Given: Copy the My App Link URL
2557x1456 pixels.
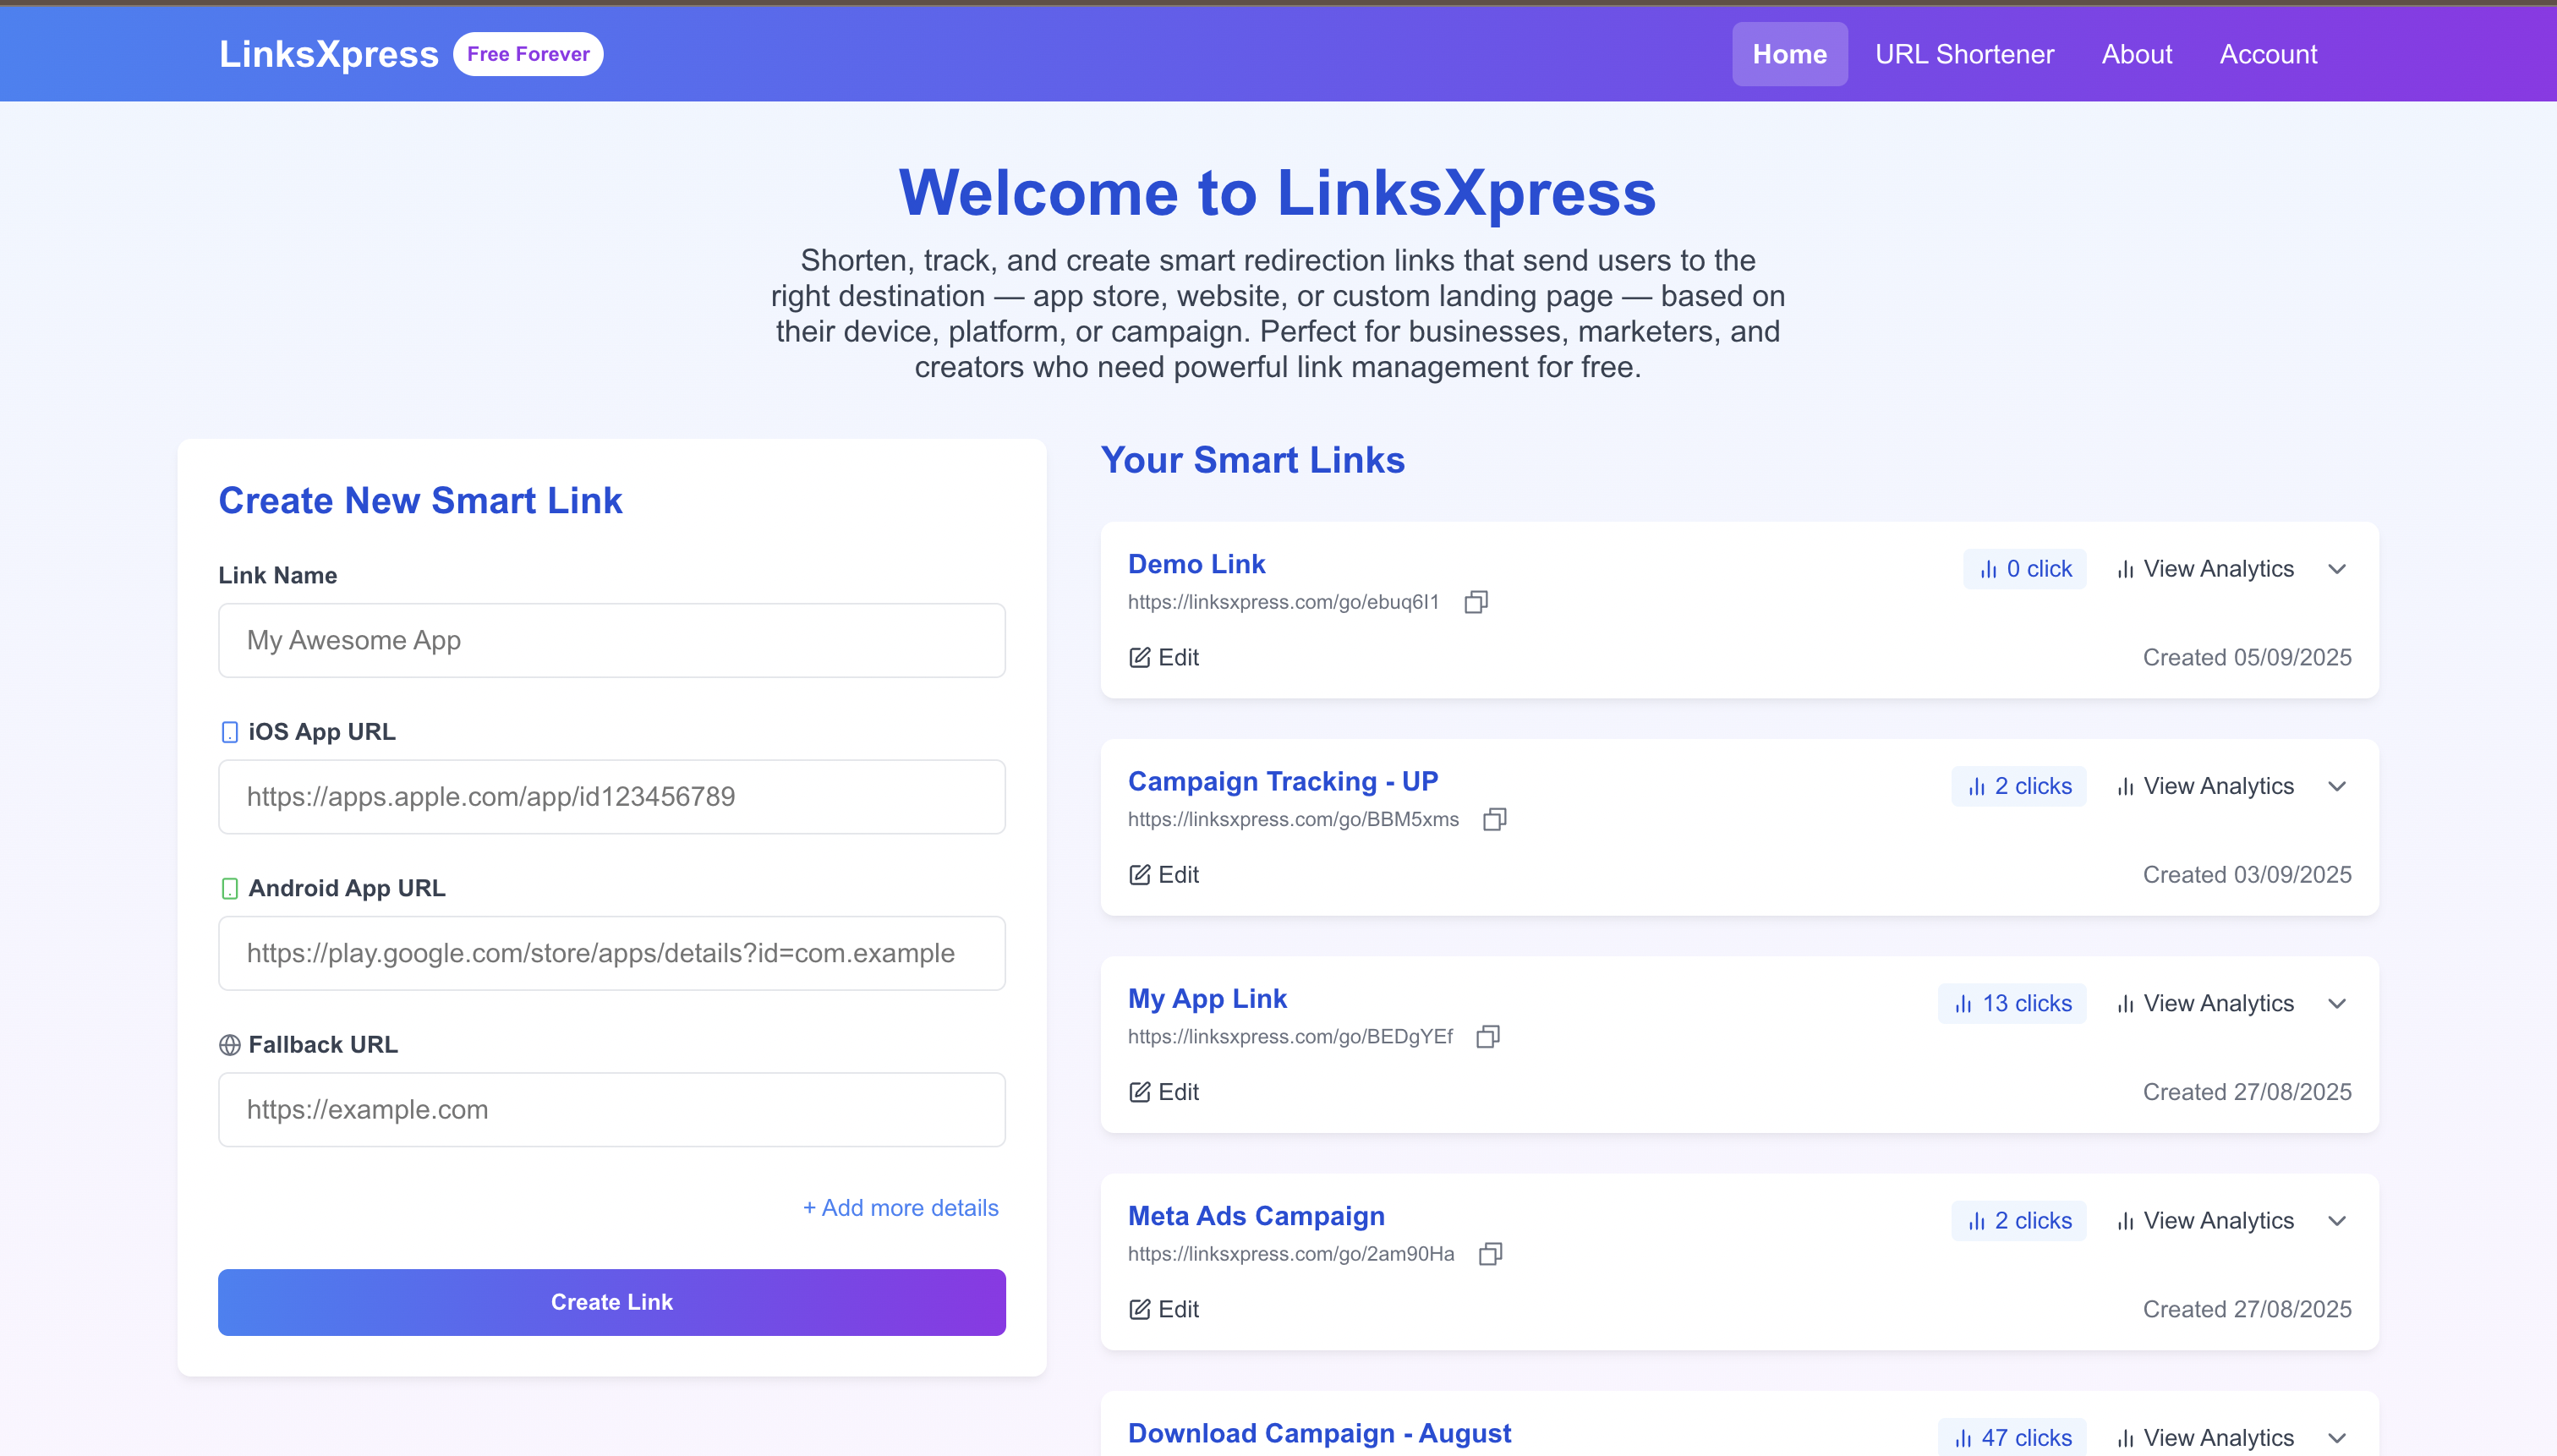Looking at the screenshot, I should pyautogui.click(x=1487, y=1036).
